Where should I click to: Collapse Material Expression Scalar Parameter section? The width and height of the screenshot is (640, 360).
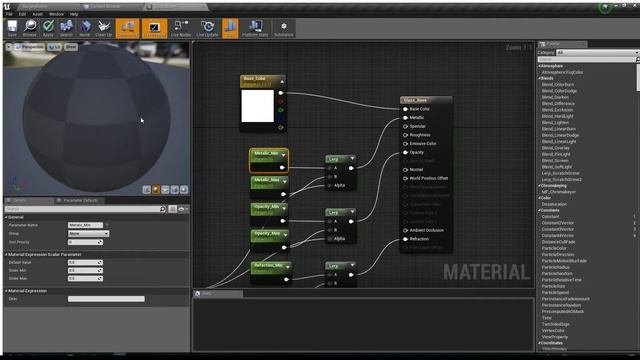coord(6,255)
